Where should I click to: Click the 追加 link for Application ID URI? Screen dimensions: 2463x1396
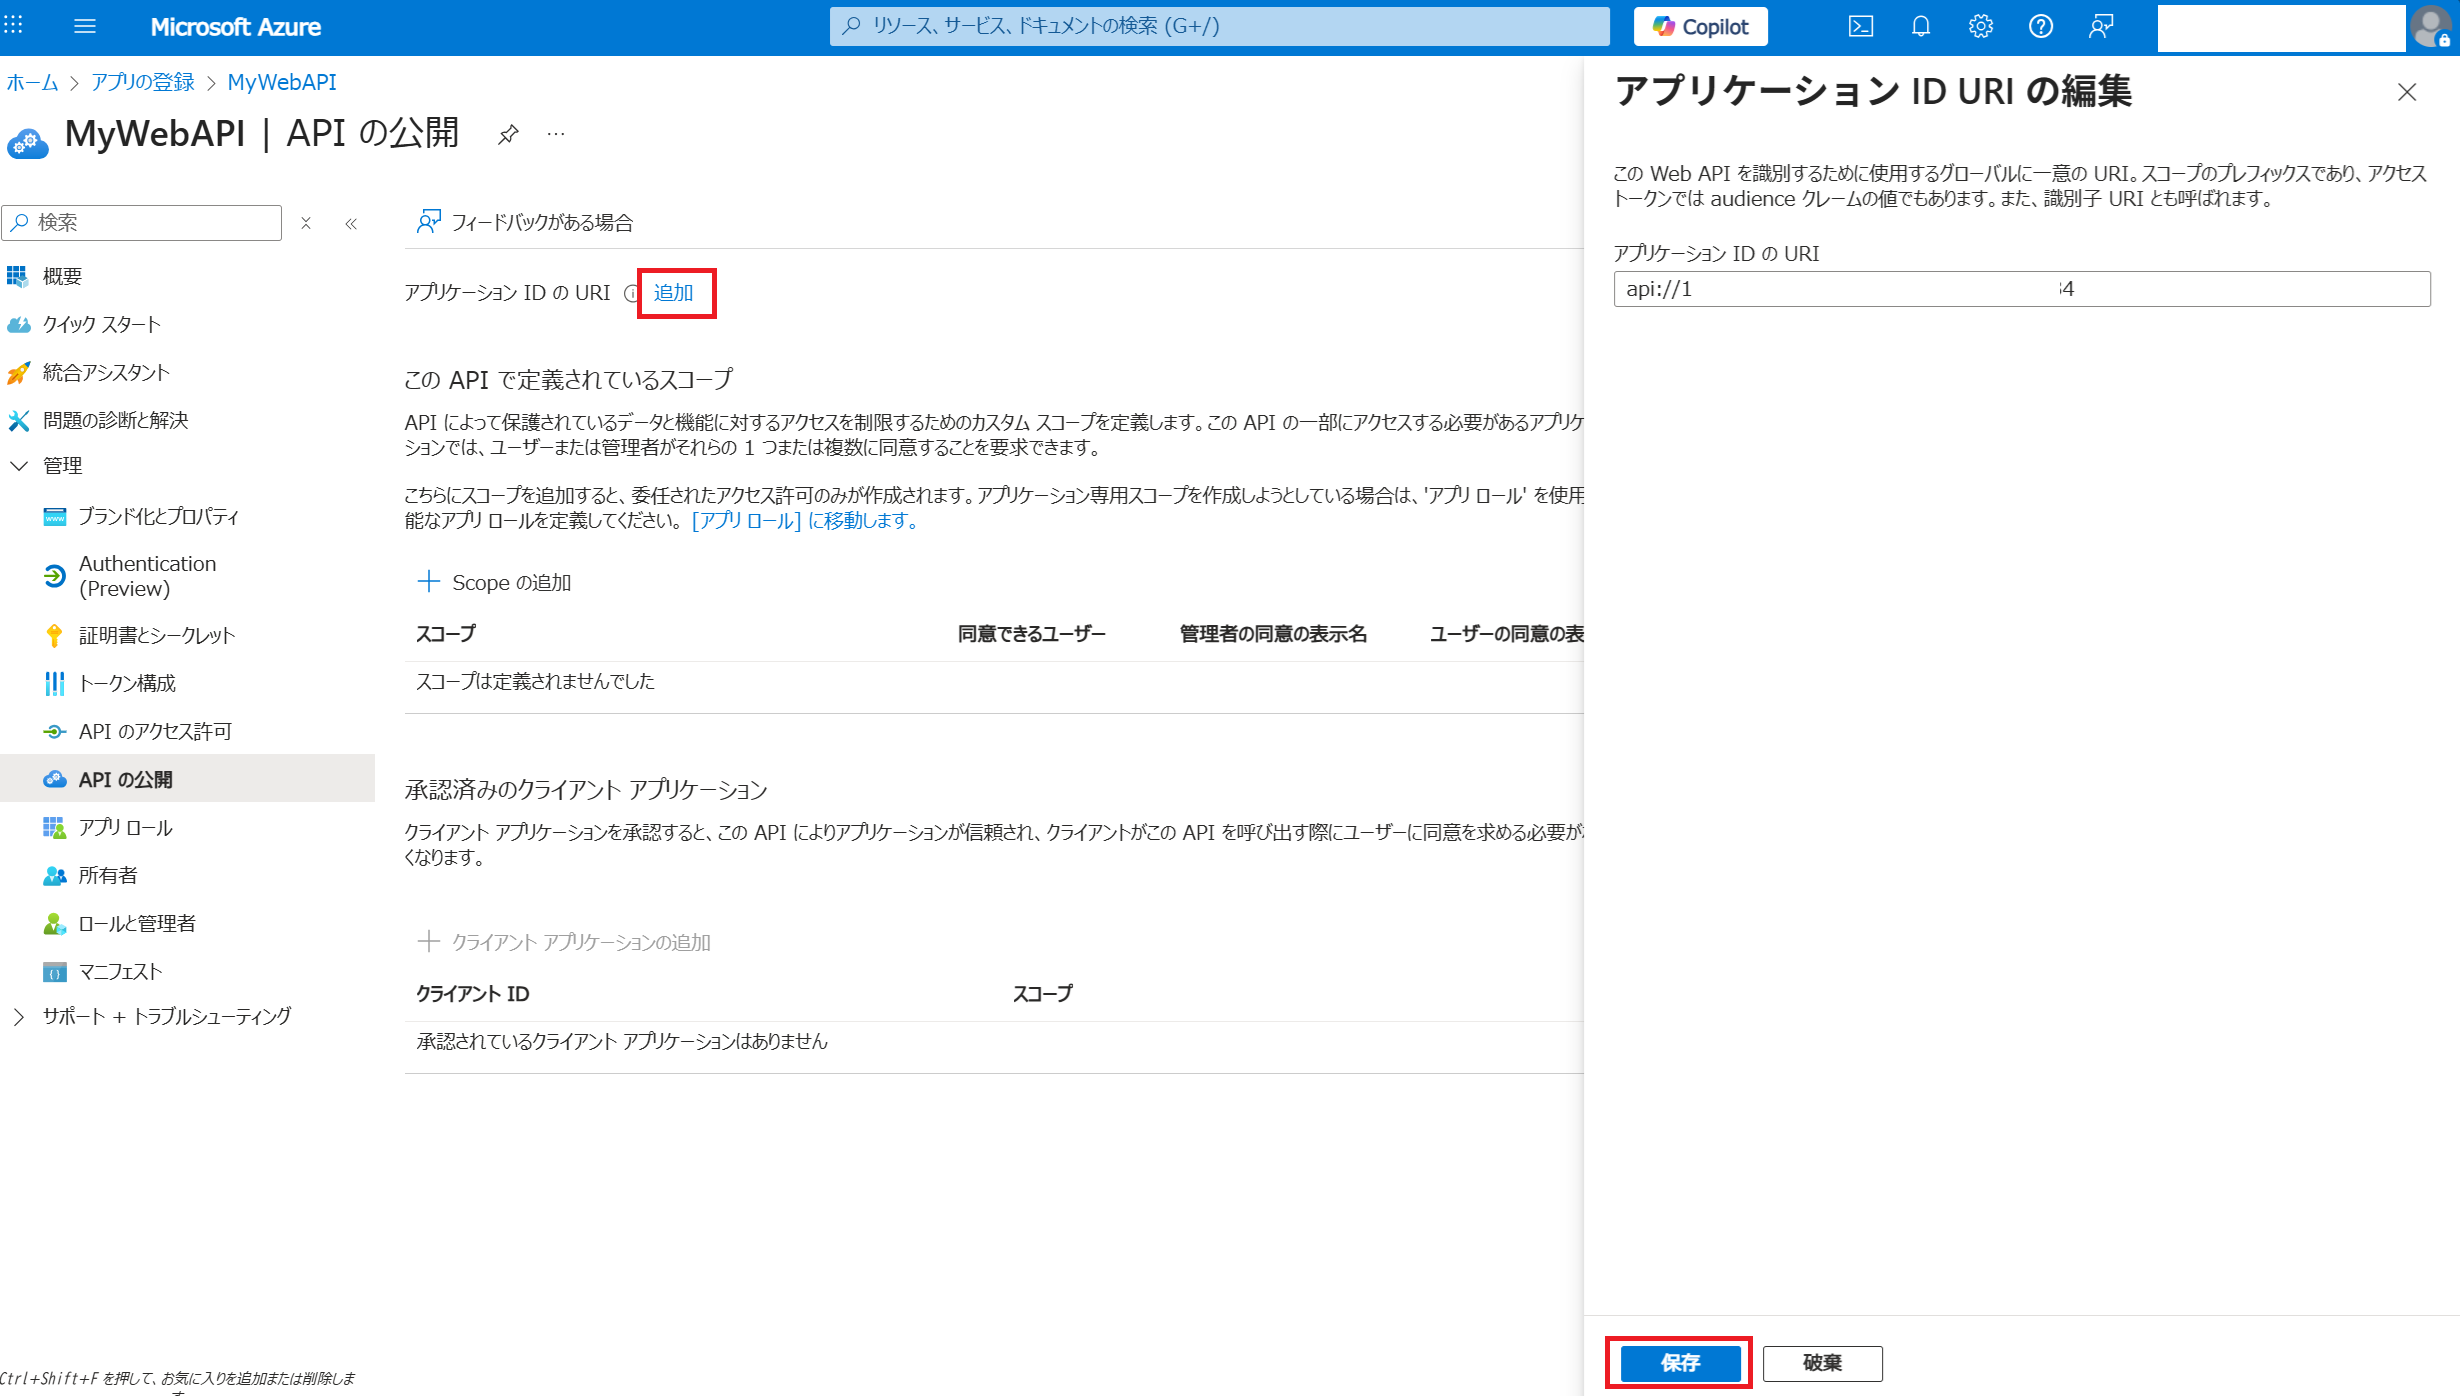click(x=674, y=293)
